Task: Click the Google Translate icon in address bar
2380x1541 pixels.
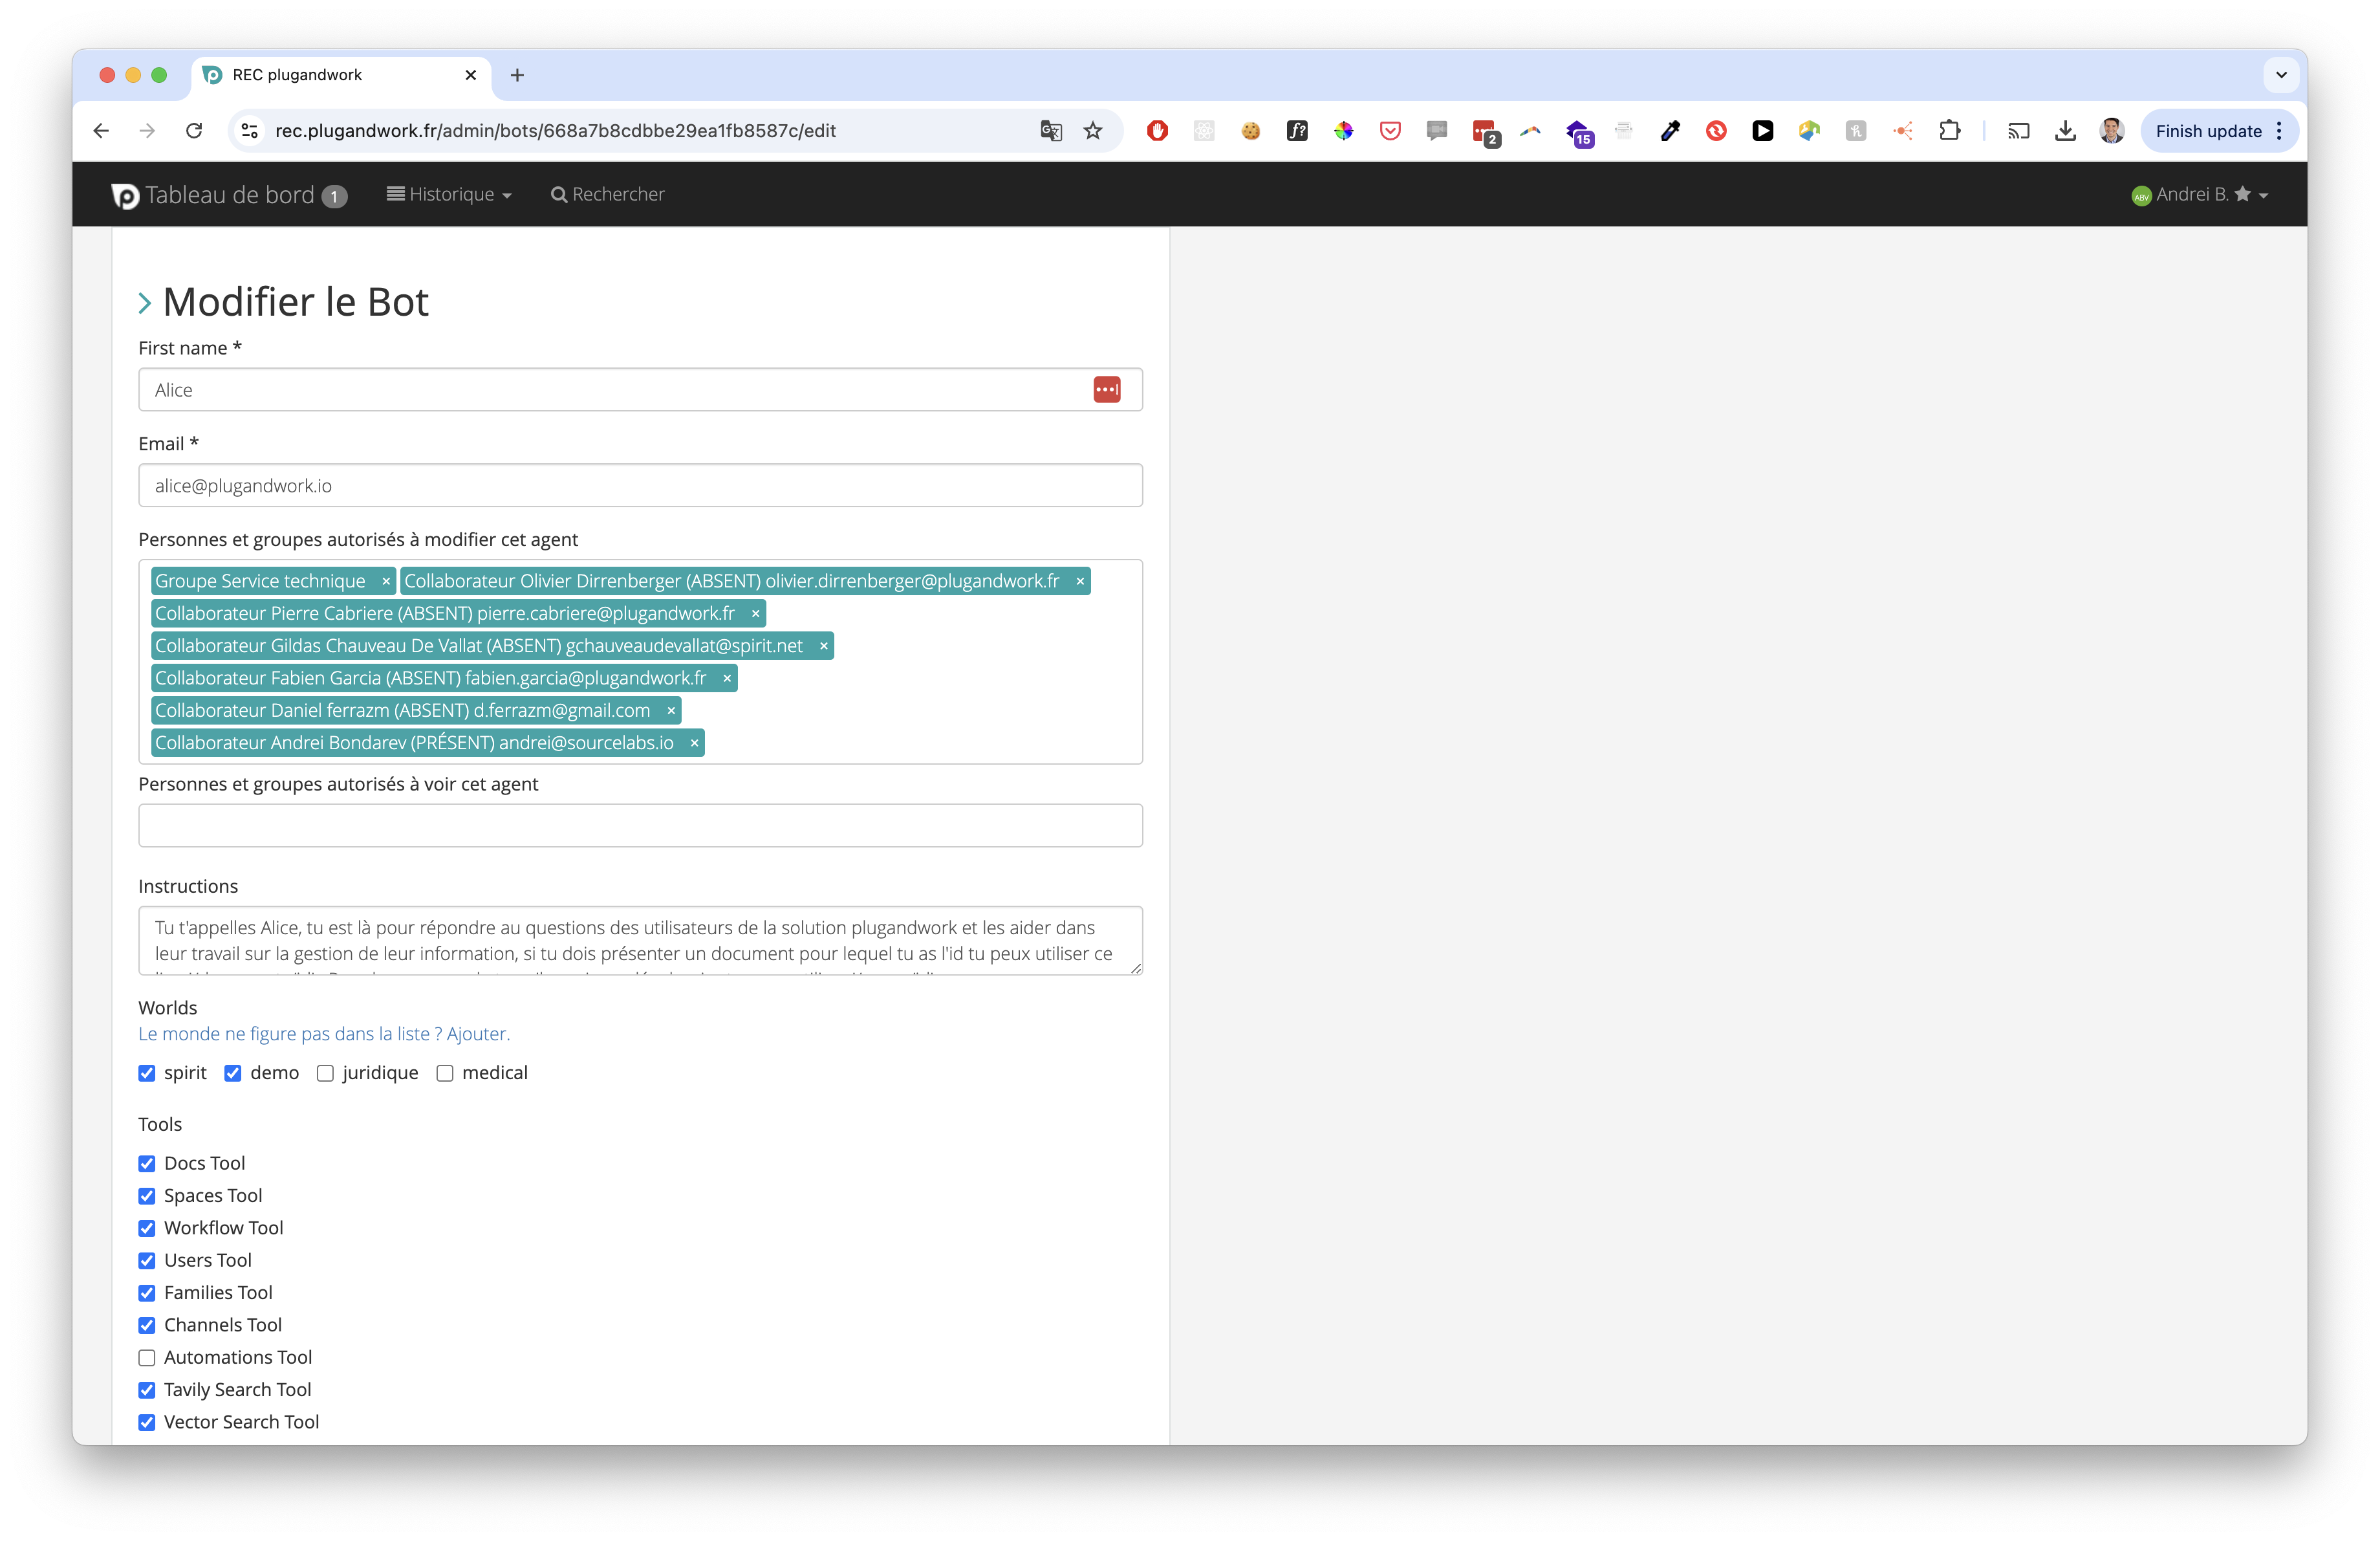Action: (1050, 131)
